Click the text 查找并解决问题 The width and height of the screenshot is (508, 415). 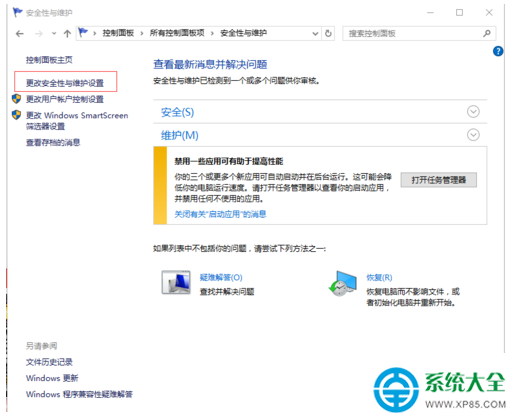227,292
